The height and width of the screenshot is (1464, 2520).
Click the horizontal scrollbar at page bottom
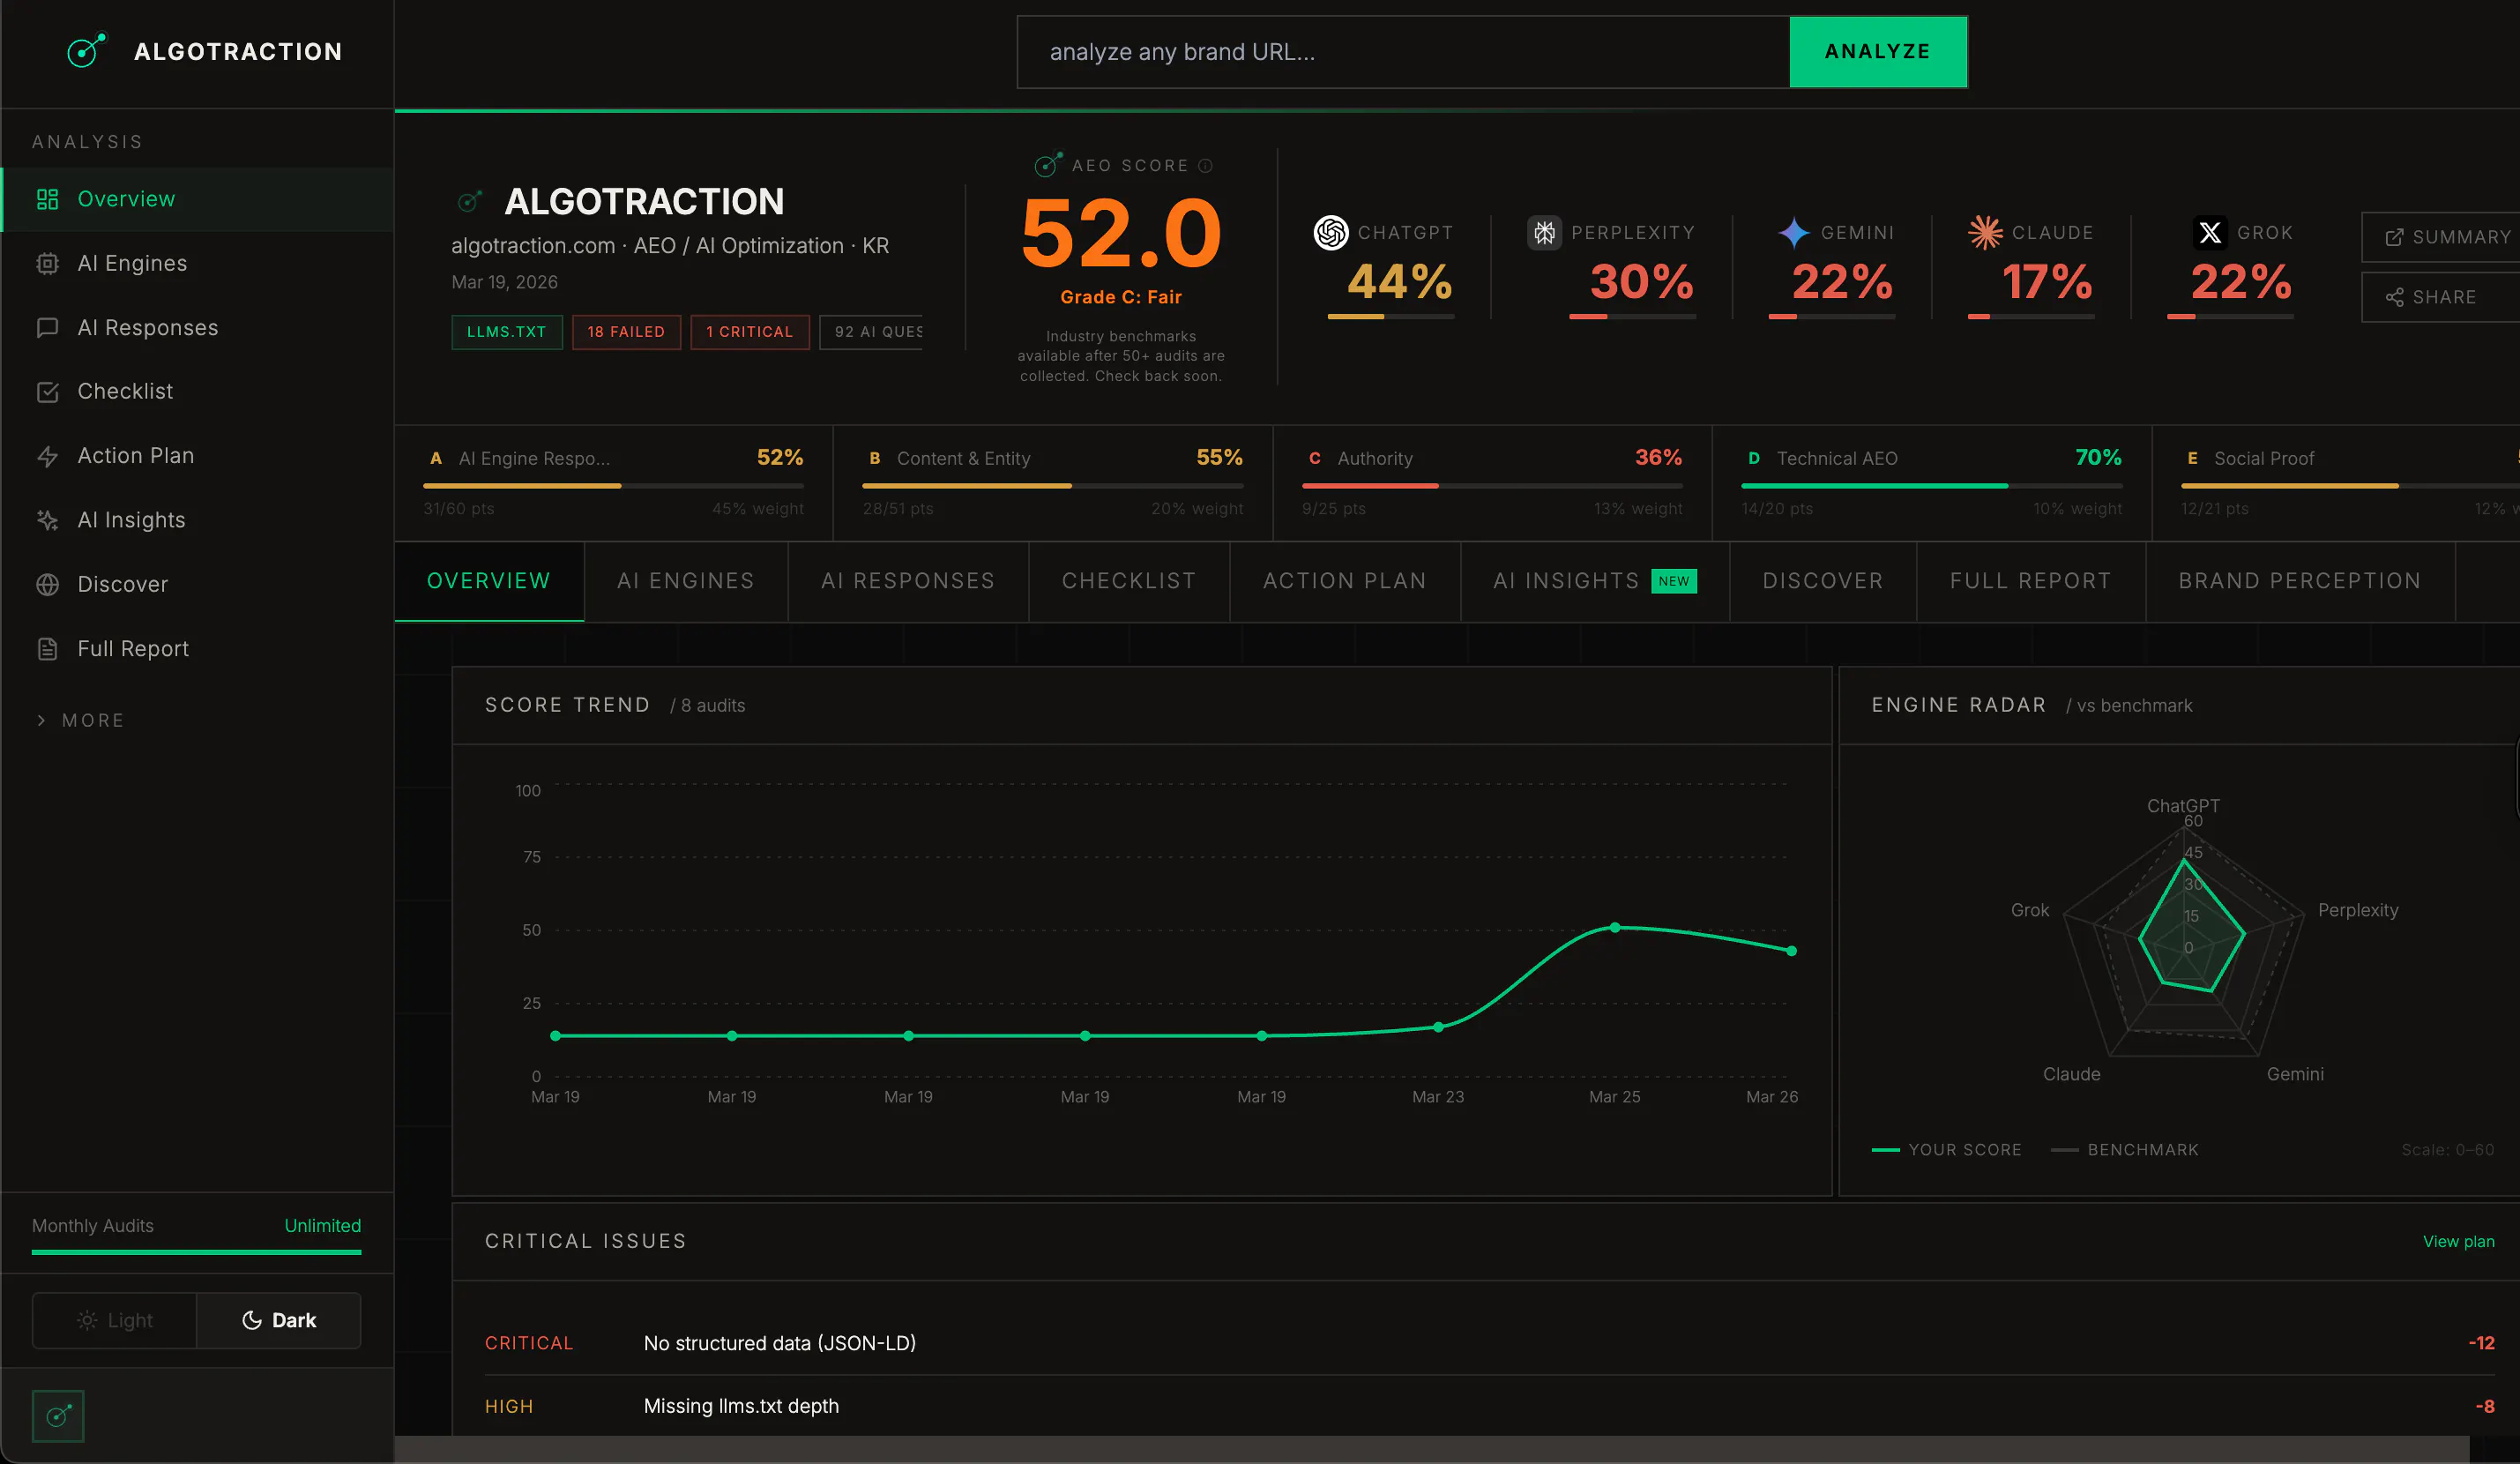[x=1432, y=1450]
